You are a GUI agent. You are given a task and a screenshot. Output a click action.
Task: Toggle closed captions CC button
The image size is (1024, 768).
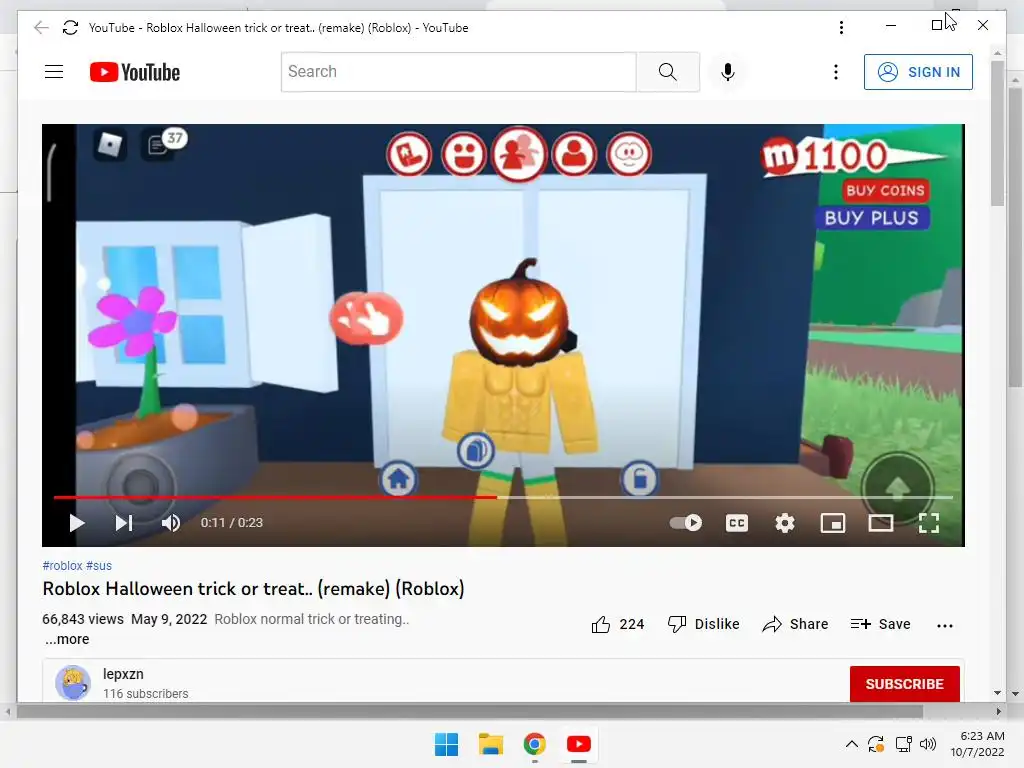(737, 523)
